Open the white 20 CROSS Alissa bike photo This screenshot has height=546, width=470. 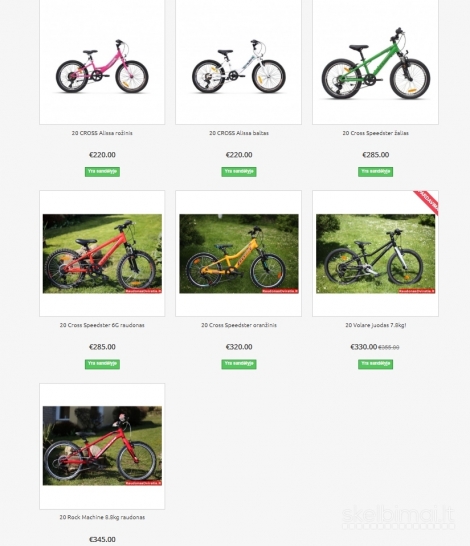[238, 62]
